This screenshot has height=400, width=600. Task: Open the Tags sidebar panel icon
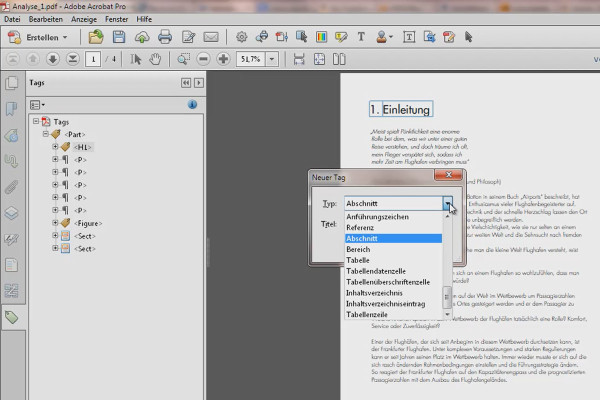[11, 317]
